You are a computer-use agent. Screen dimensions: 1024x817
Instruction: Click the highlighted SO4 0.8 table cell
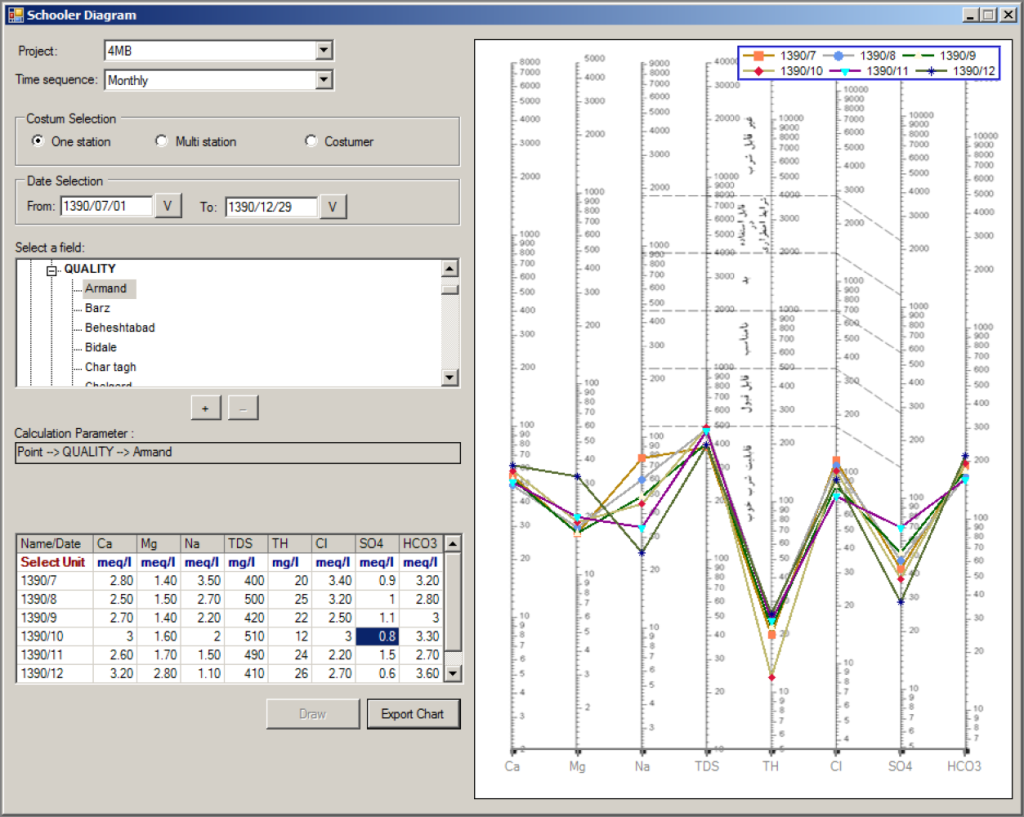point(377,634)
